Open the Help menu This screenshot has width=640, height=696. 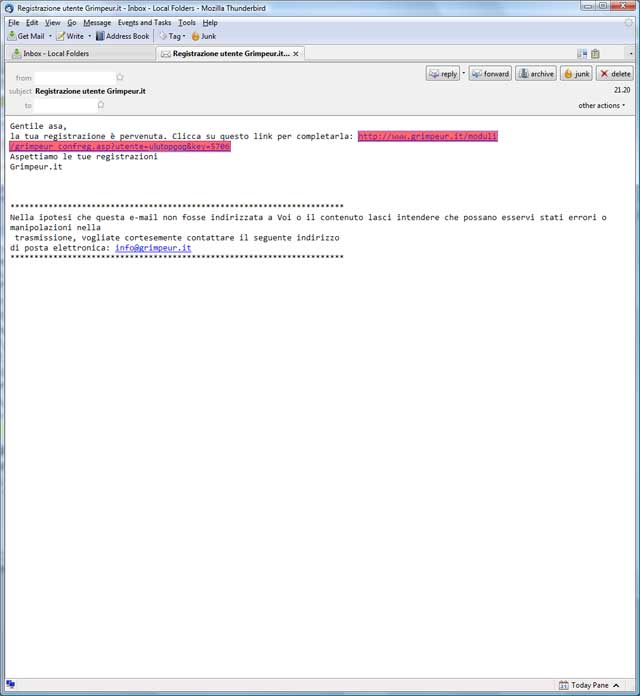pyautogui.click(x=210, y=23)
